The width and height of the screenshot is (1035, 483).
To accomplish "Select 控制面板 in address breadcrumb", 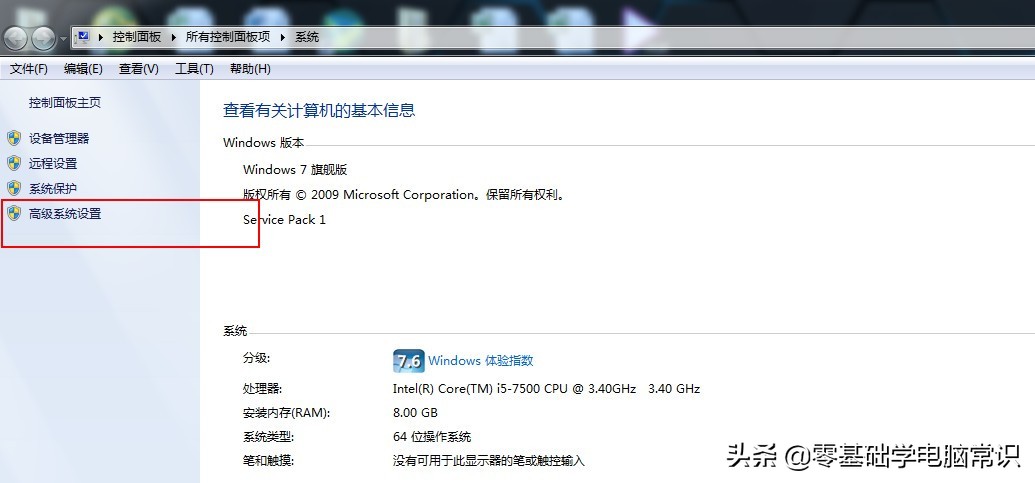I will coord(137,37).
